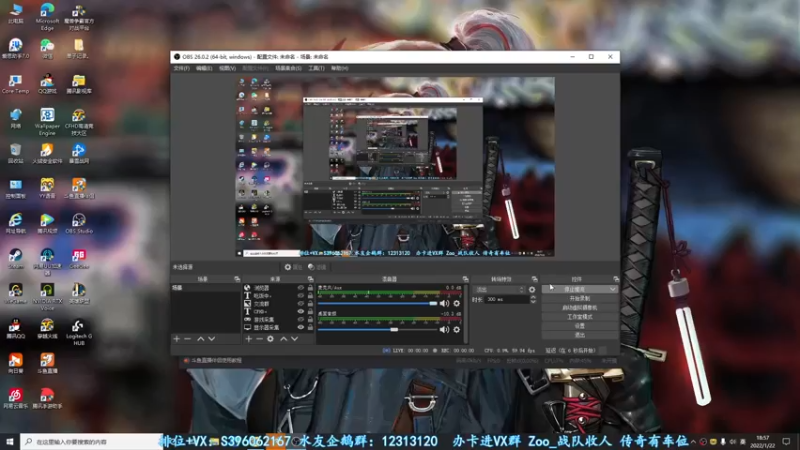Toggle visibility of the browser source

[x=301, y=288]
